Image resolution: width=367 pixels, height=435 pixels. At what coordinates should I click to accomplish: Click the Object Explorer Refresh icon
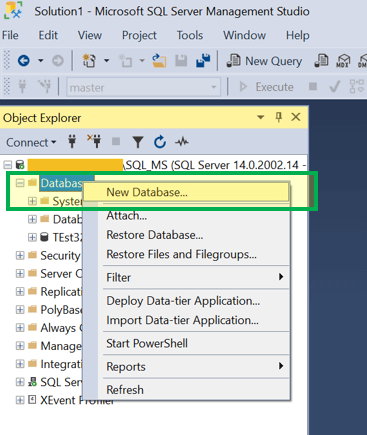pyautogui.click(x=160, y=142)
